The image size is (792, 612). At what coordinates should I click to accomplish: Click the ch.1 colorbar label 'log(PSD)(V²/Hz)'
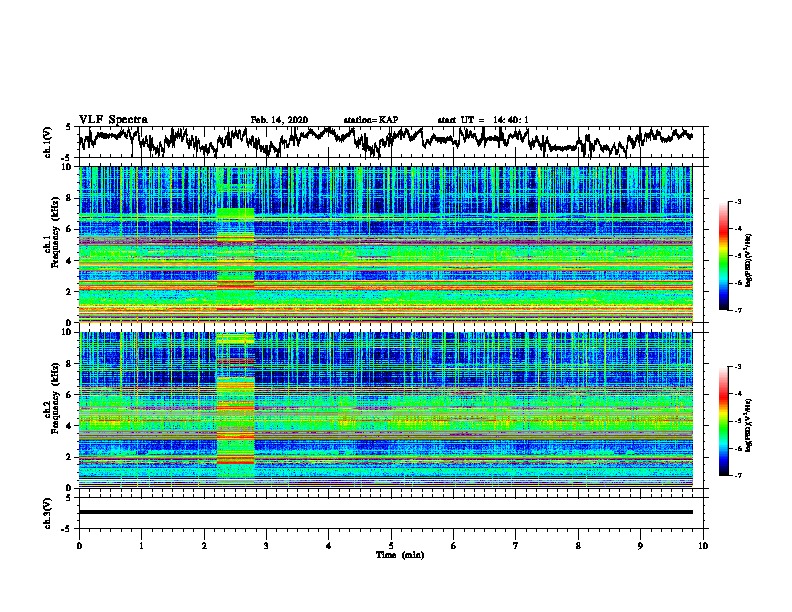(749, 261)
